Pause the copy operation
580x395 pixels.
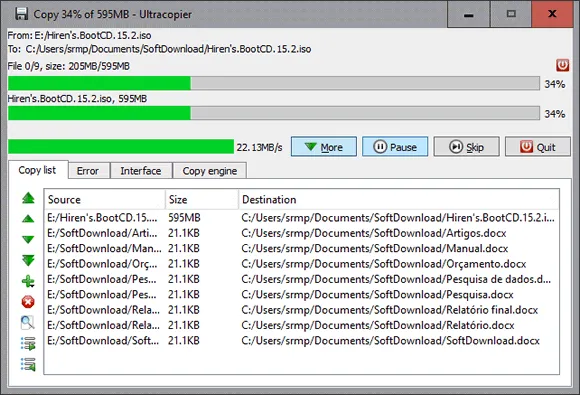pos(395,147)
